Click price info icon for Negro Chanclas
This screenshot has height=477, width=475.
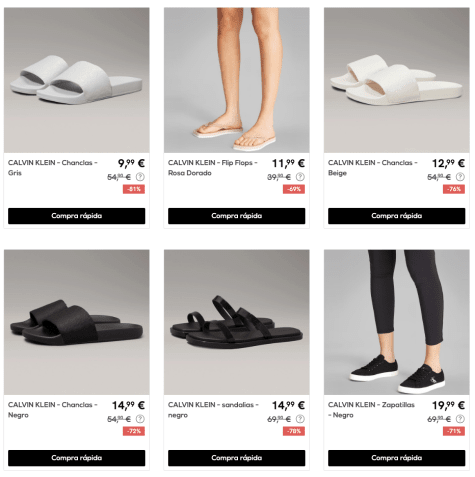(x=140, y=419)
